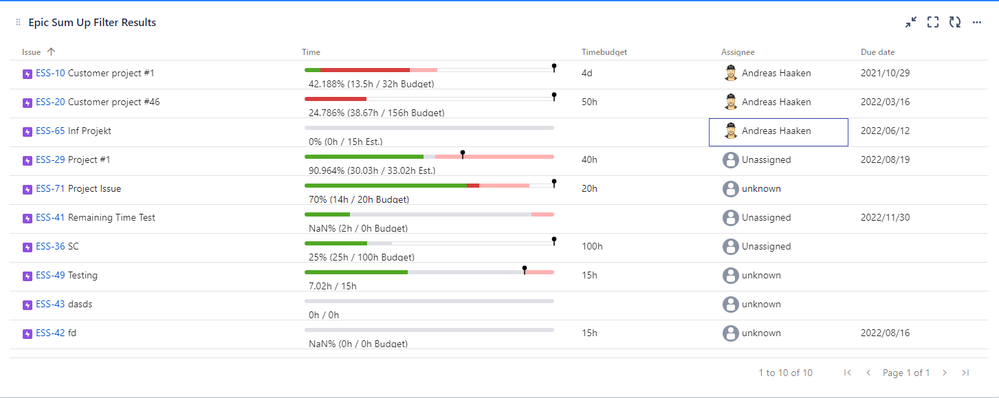Grab the gadget drag handle icon

coord(18,22)
